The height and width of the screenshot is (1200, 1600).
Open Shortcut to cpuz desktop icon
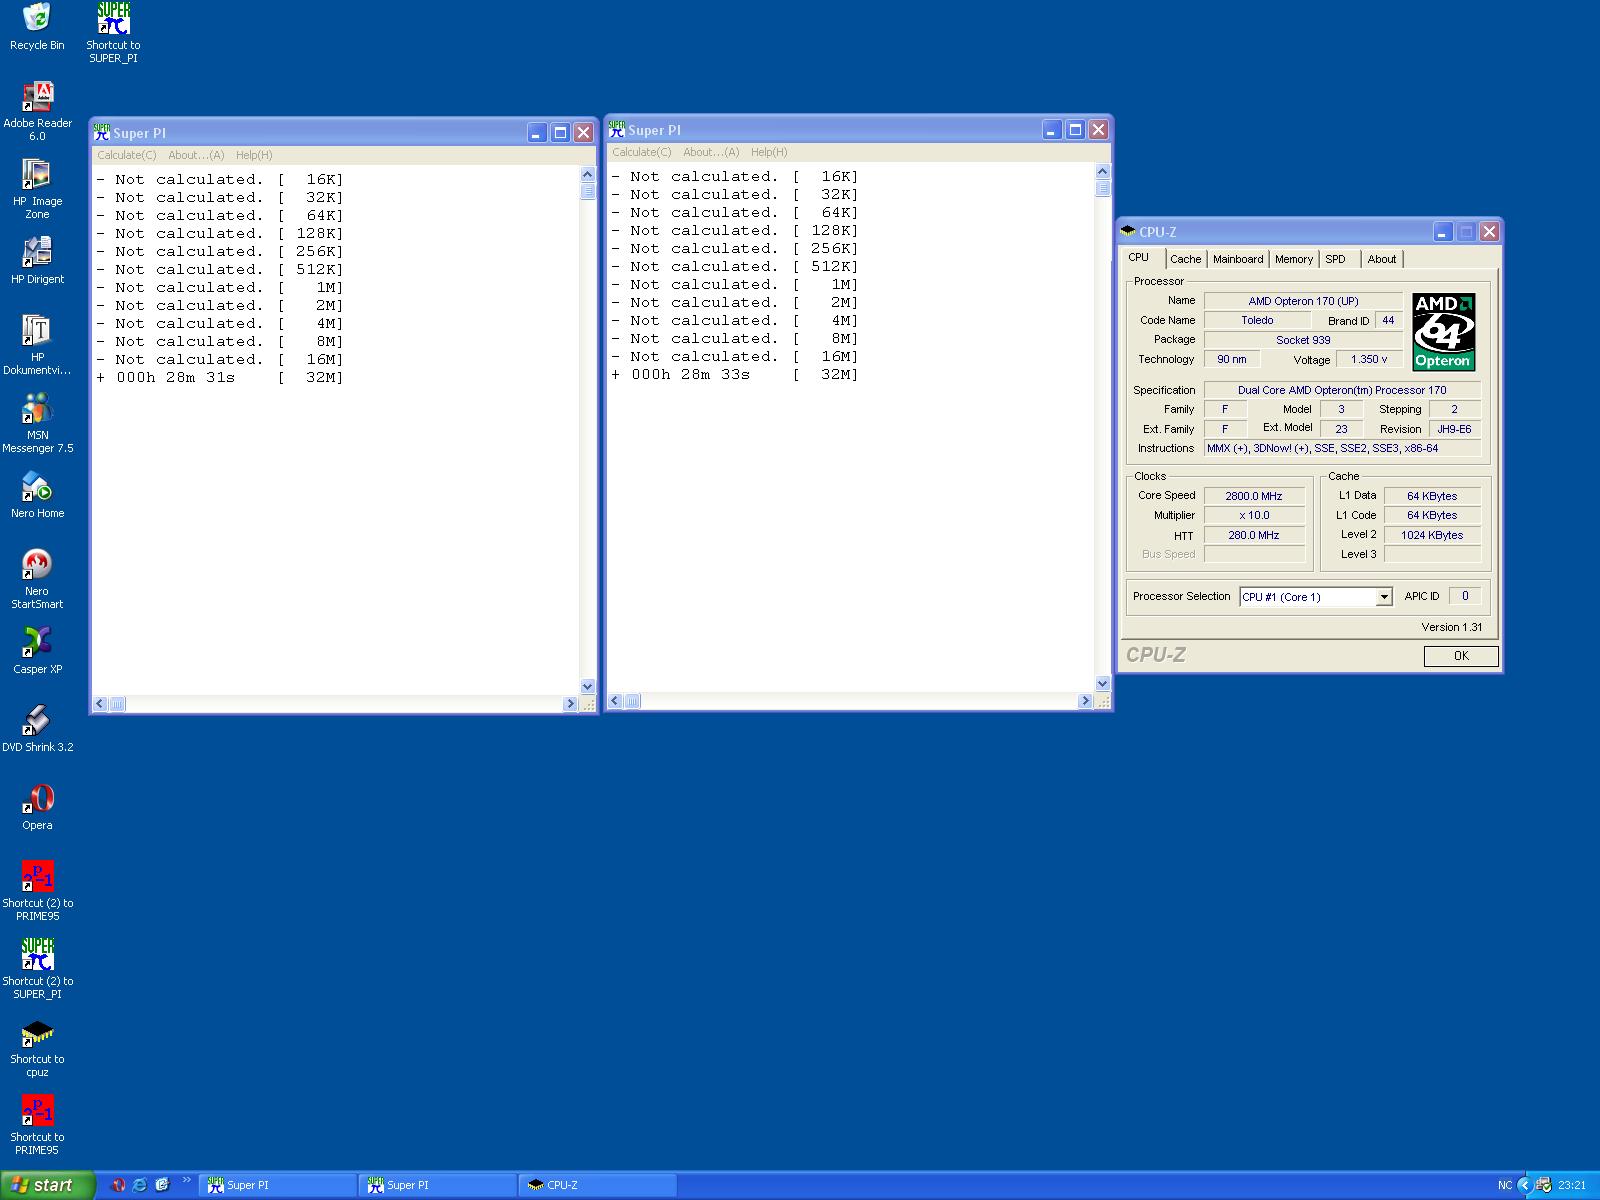pyautogui.click(x=37, y=1047)
